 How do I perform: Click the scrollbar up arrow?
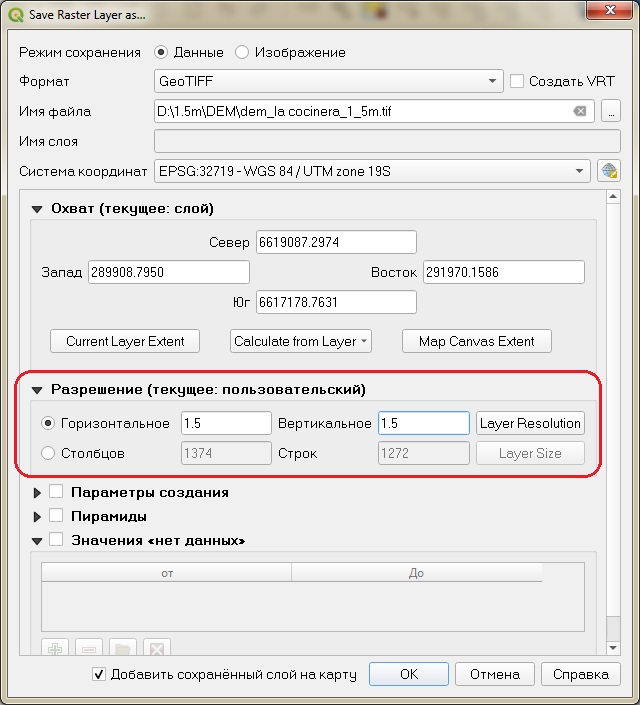(613, 197)
